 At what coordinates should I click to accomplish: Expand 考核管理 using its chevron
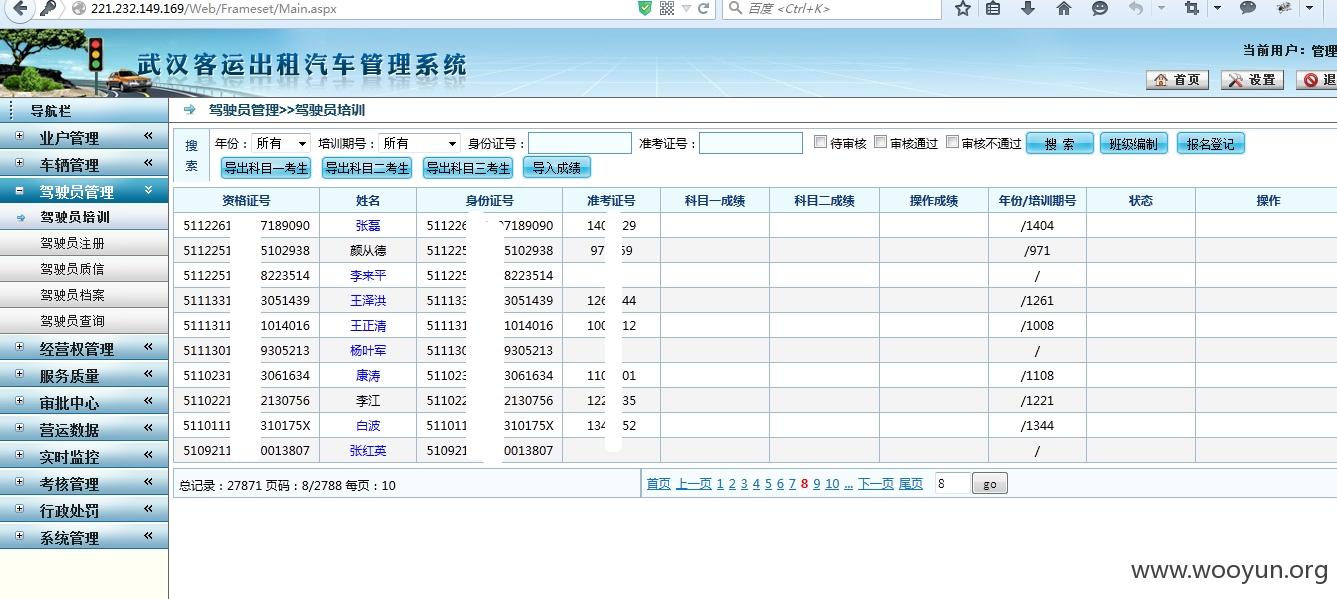tap(148, 482)
